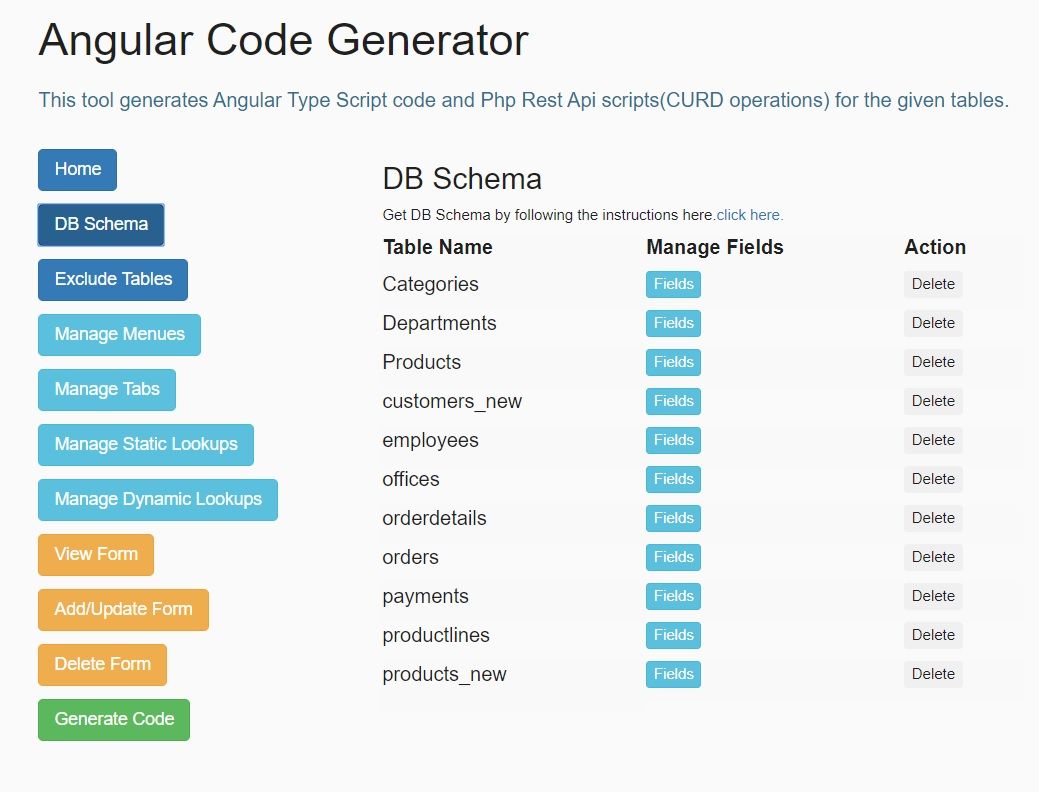Image resolution: width=1039 pixels, height=792 pixels.
Task: Open Manage Tabs page
Action: pyautogui.click(x=107, y=390)
